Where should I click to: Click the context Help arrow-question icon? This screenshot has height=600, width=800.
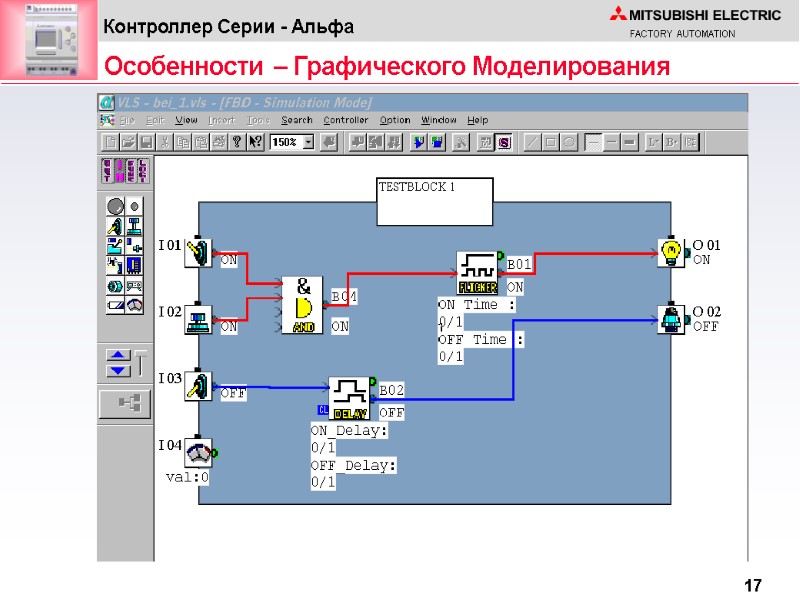coord(256,142)
